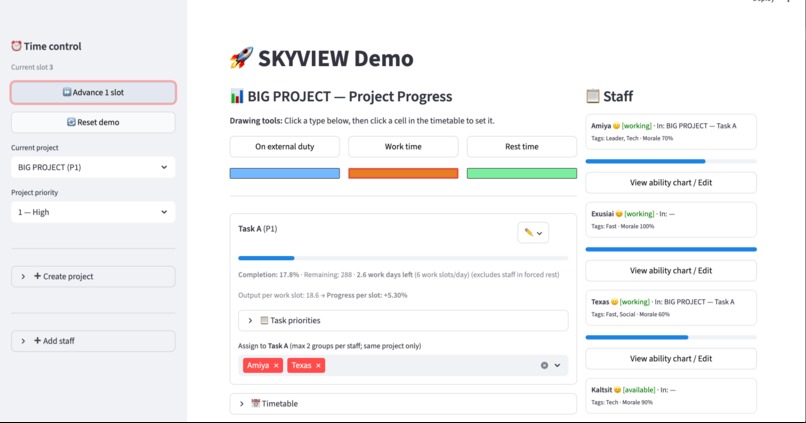Image resolution: width=806 pixels, height=423 pixels.
Task: Open ability chart for Texas
Action: pos(671,359)
